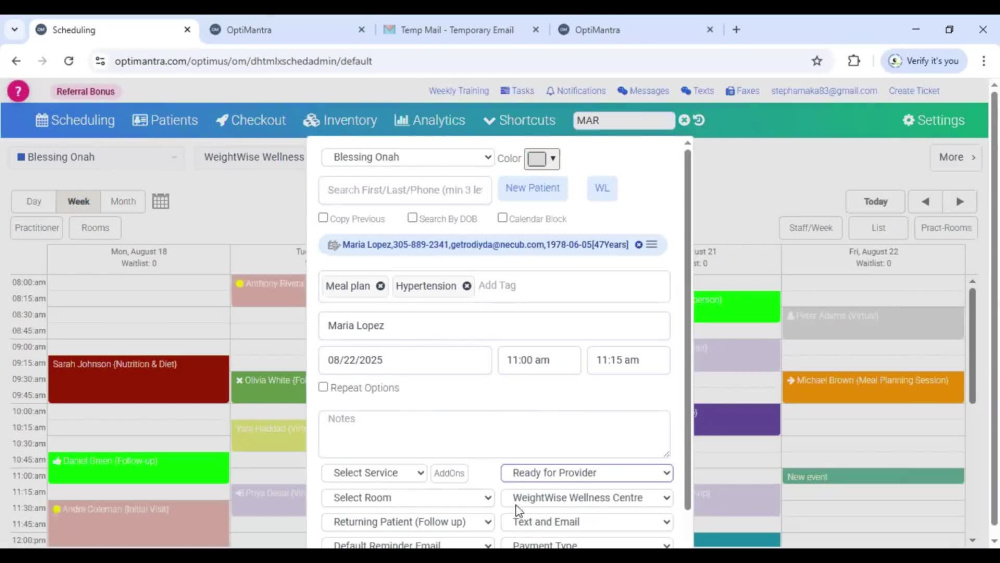Click the patient card icon beside Maria Lopez
1000x563 pixels.
334,245
